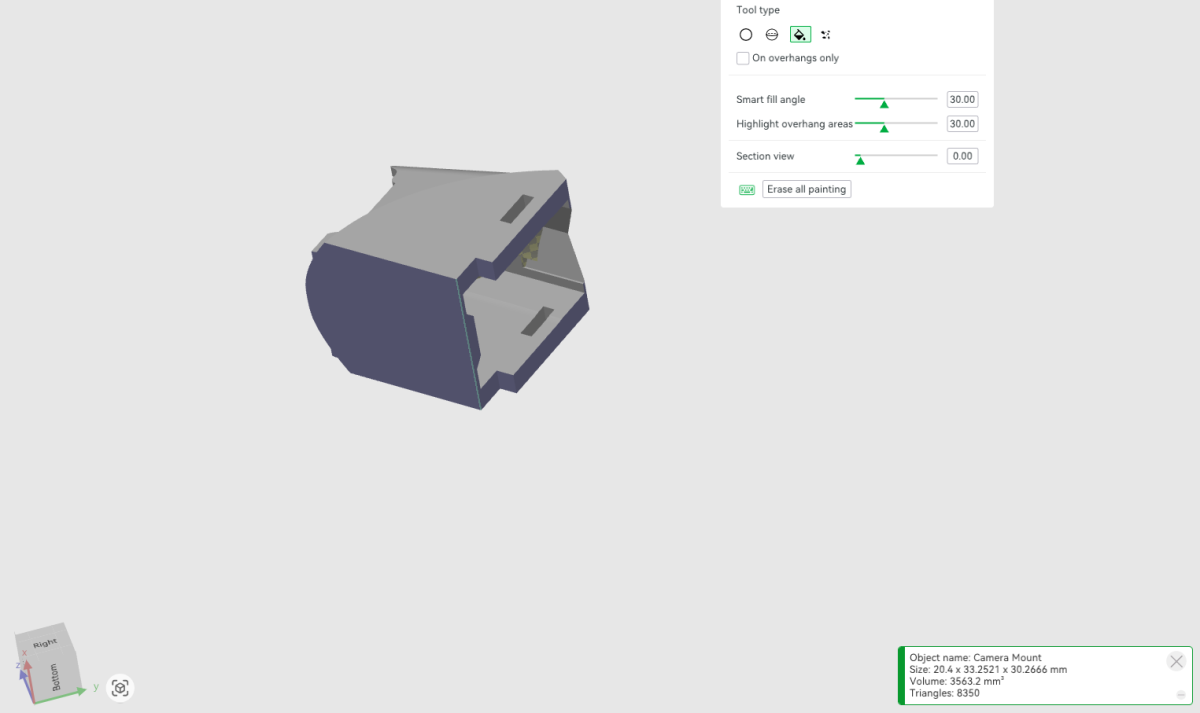The height and width of the screenshot is (713, 1200).
Task: Click the Section view value field
Action: (x=962, y=156)
